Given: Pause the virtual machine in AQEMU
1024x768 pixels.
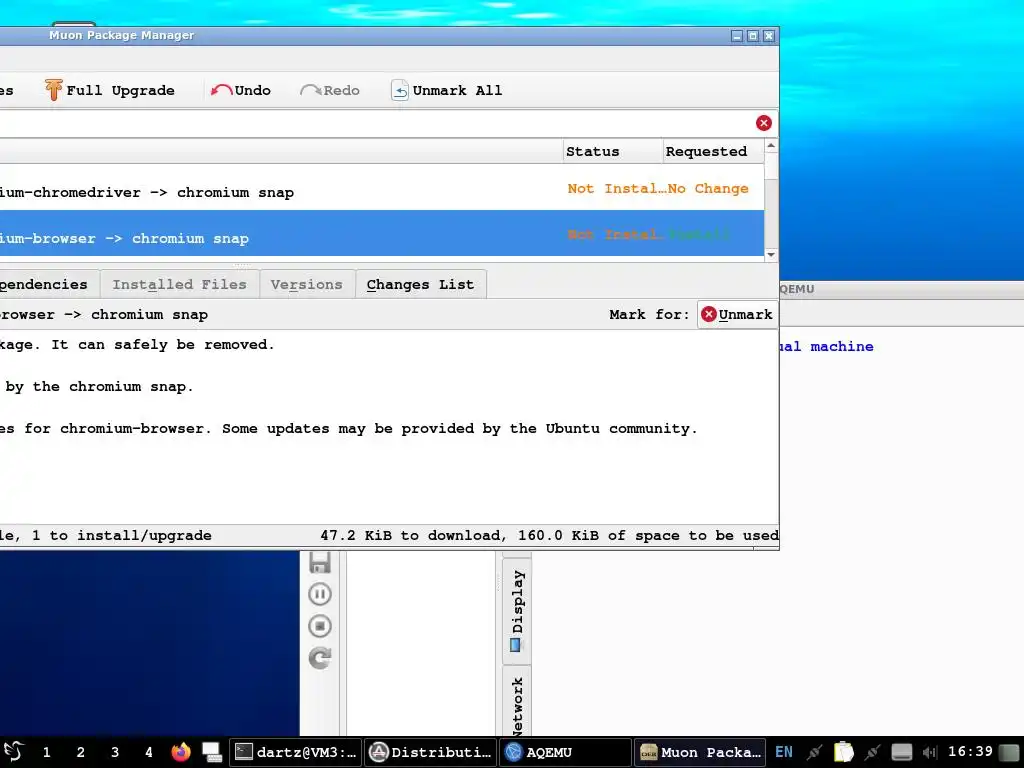Looking at the screenshot, I should coord(320,594).
